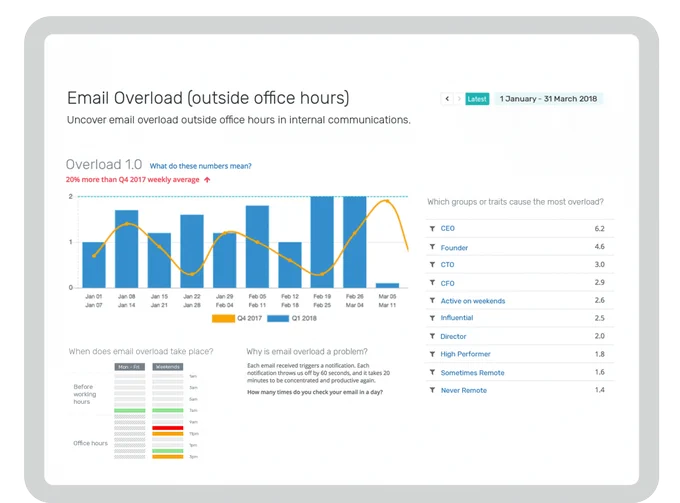This screenshot has width=680, height=503.
Task: Click the filter icon next to CEO
Action: coord(432,229)
